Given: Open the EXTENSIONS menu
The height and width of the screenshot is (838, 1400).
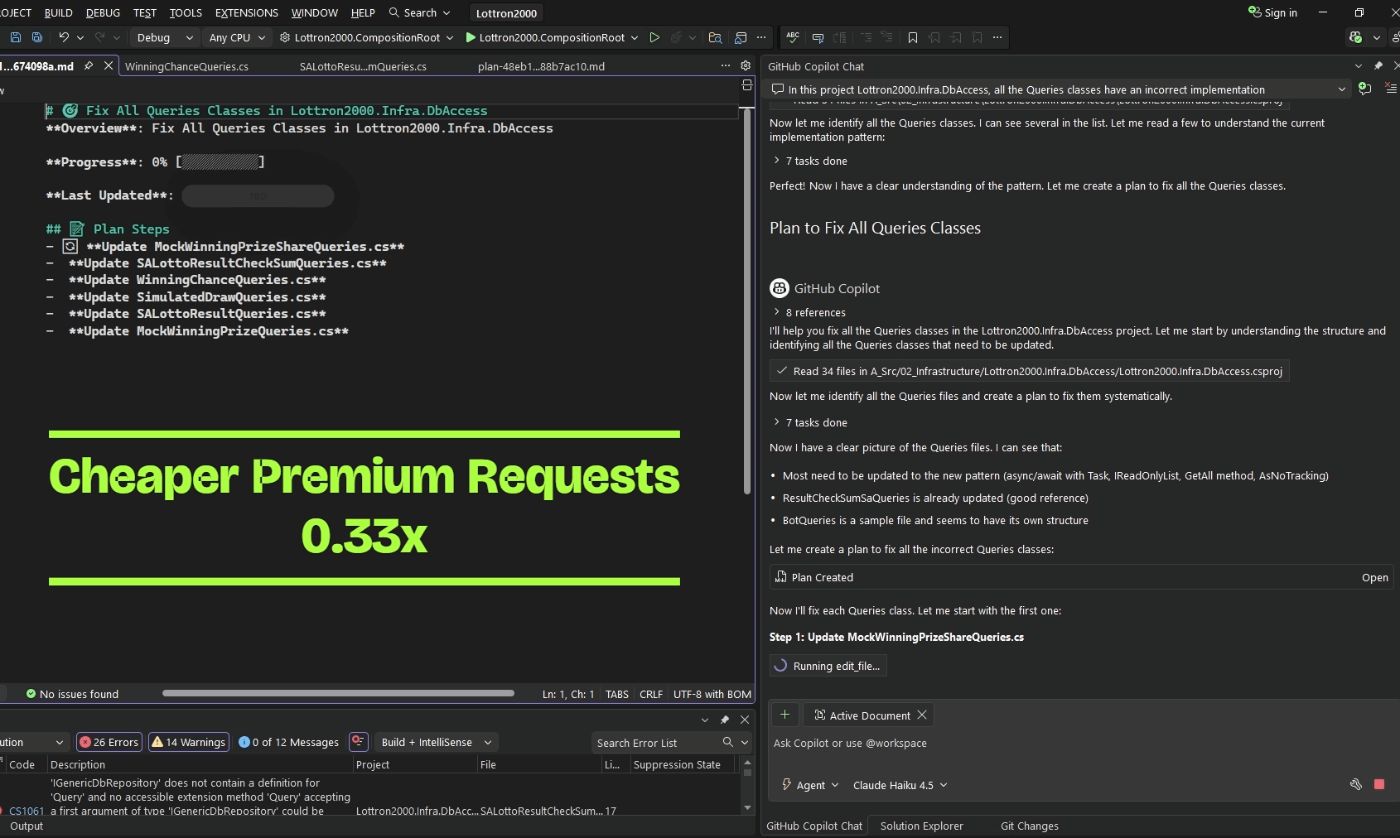Looking at the screenshot, I should (x=246, y=12).
